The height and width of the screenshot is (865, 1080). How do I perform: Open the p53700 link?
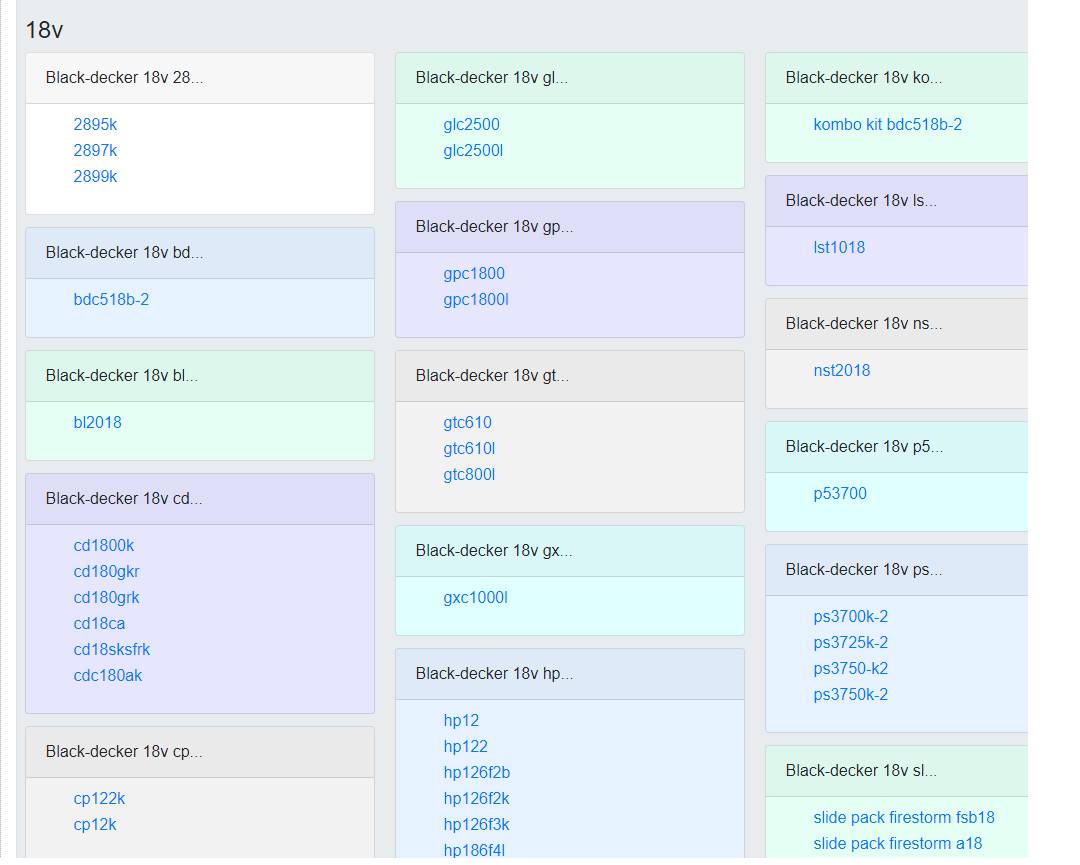(x=840, y=494)
